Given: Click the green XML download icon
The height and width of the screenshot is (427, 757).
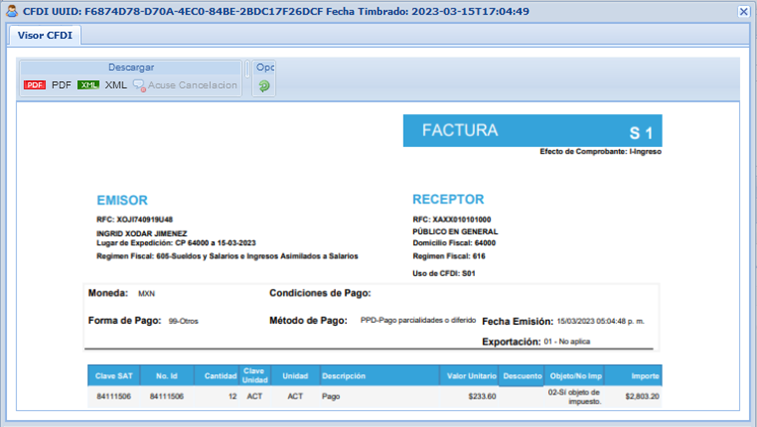Looking at the screenshot, I should [x=88, y=86].
